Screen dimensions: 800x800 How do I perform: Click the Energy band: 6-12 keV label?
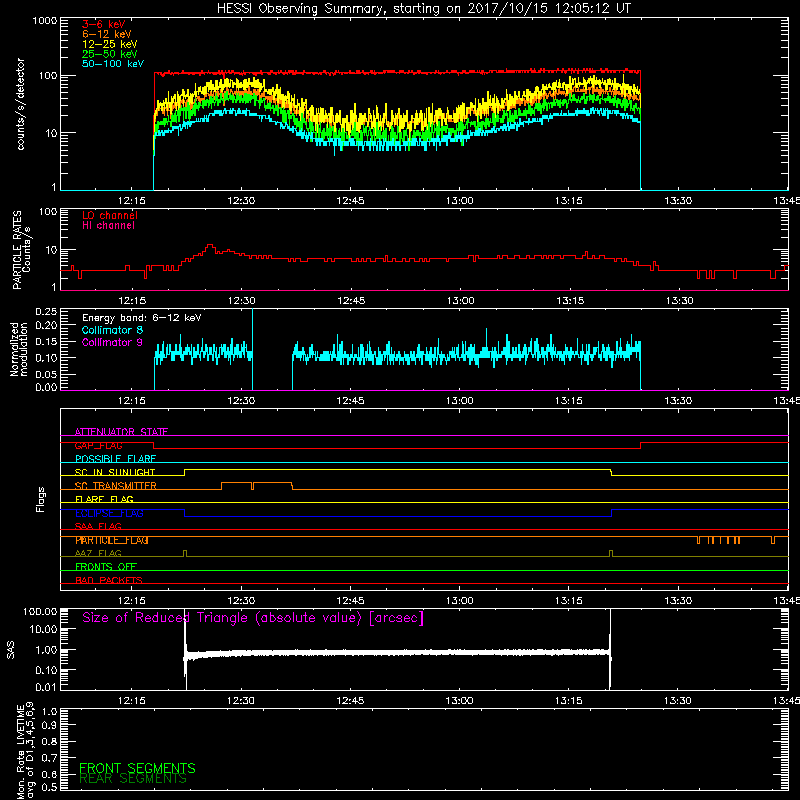coord(142,318)
